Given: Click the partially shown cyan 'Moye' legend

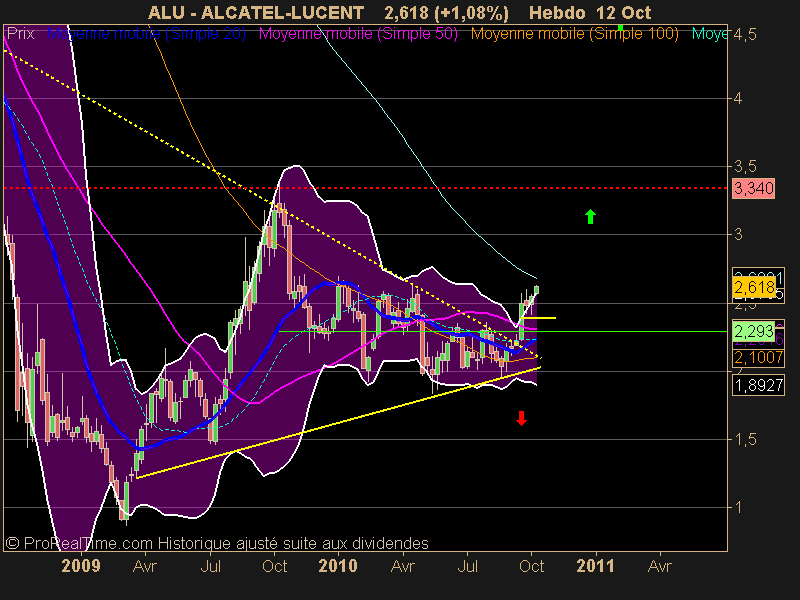Looking at the screenshot, I should pos(710,34).
